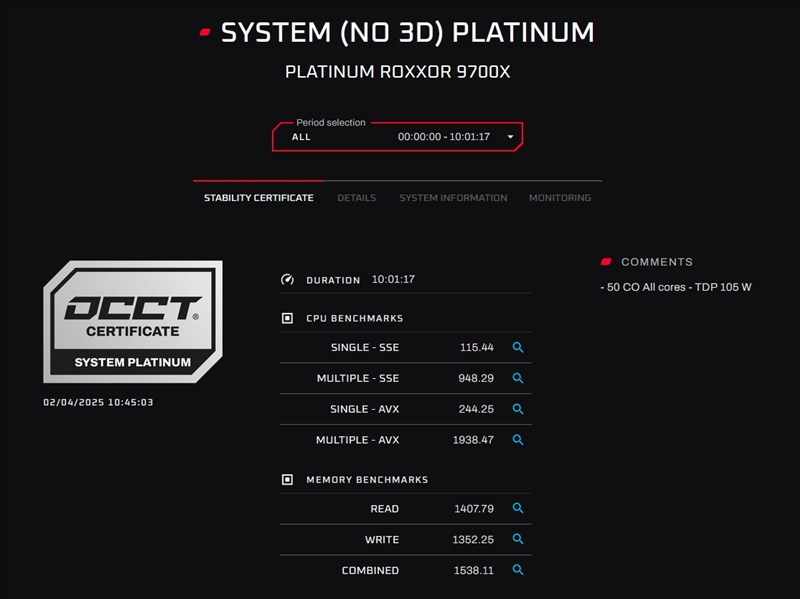
Task: Click the comment '- 50 CO All cores - TDP 105 W'
Action: (x=676, y=287)
